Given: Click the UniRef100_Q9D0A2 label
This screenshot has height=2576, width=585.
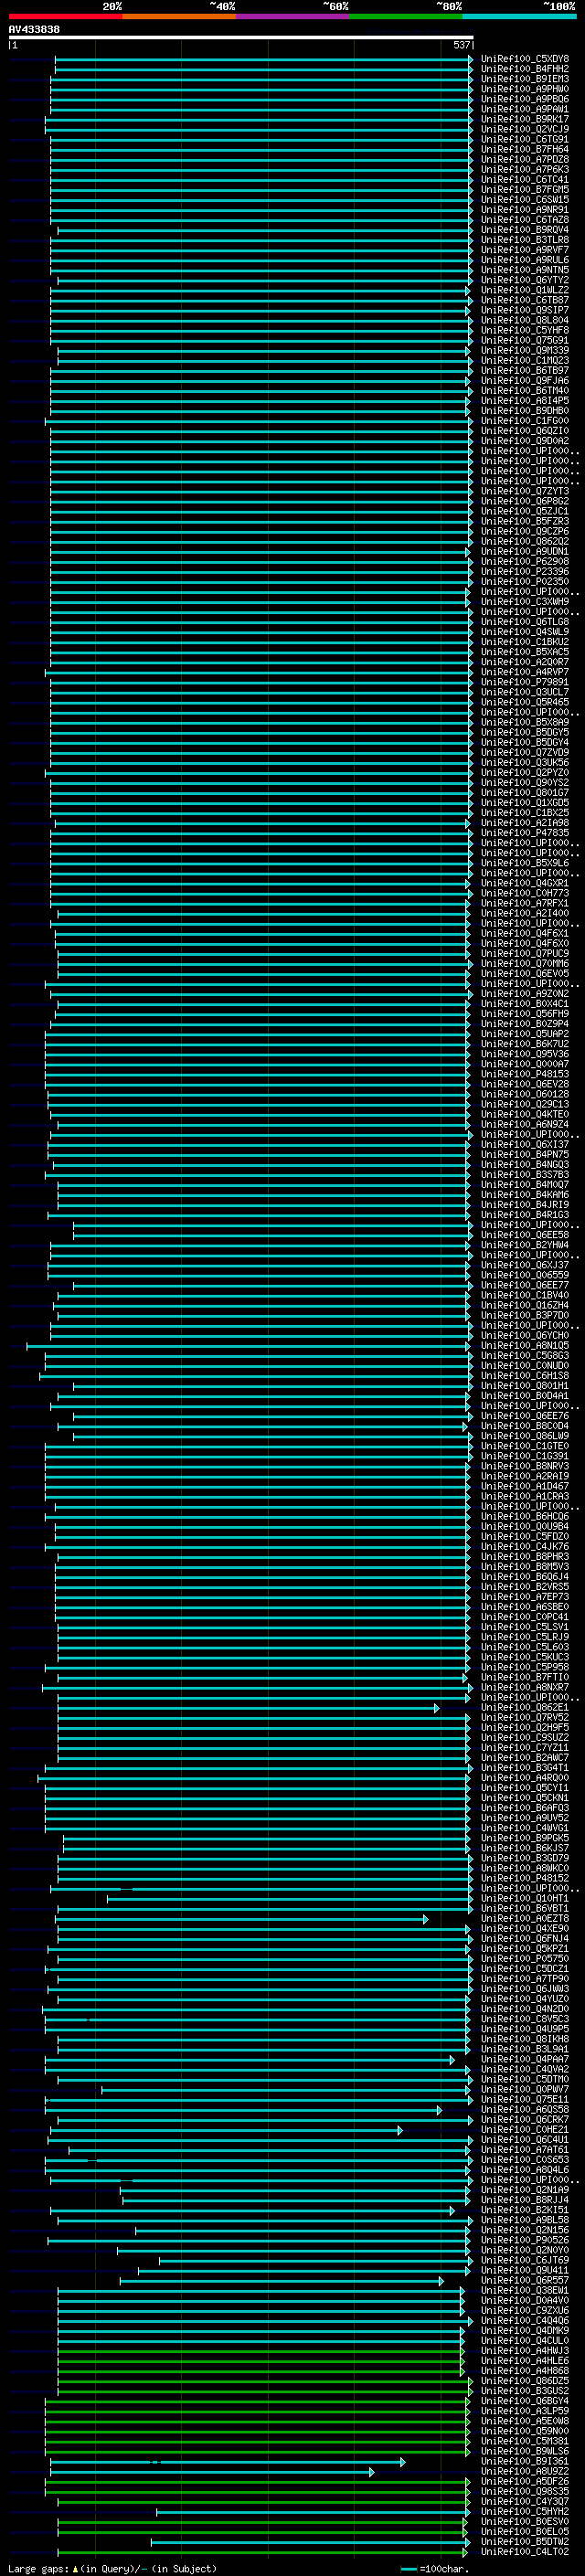Looking at the screenshot, I should click(524, 441).
